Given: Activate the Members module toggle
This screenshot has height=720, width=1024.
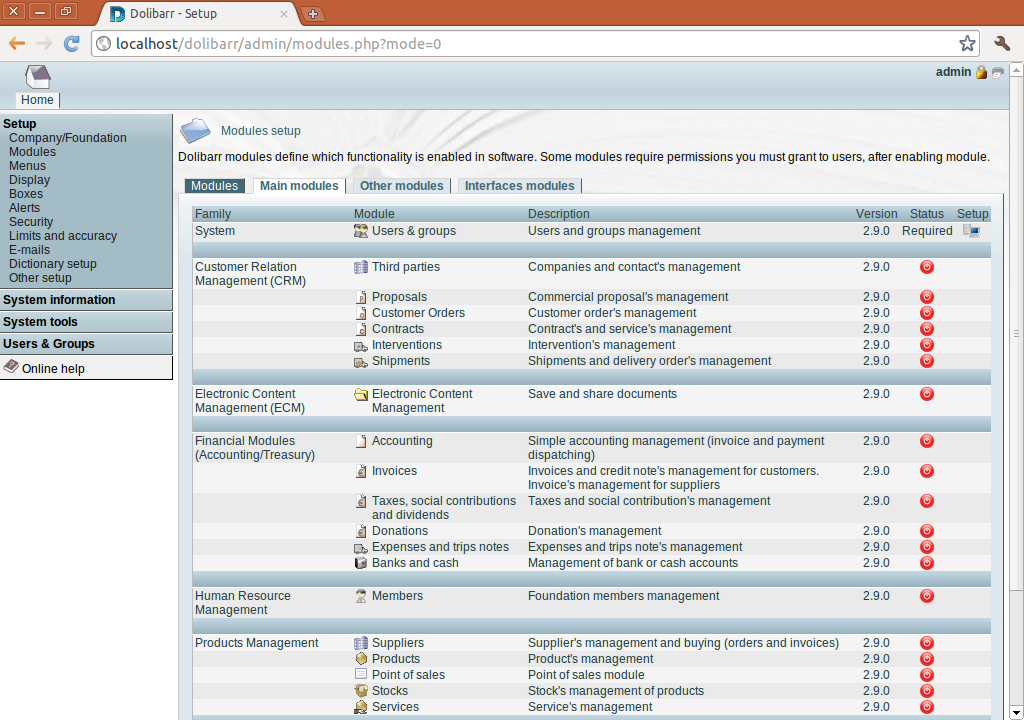Looking at the screenshot, I should (927, 596).
